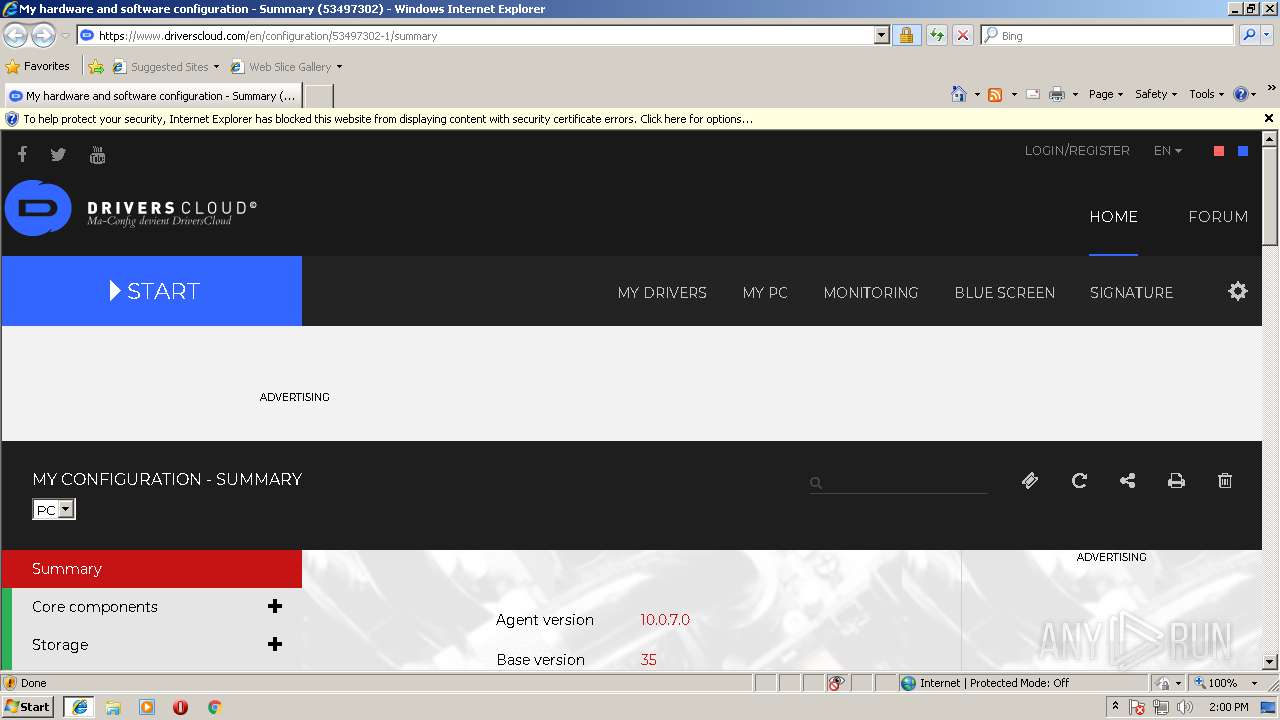Click the Read Mail icon in command bar
This screenshot has width=1280, height=720.
coord(1033,94)
